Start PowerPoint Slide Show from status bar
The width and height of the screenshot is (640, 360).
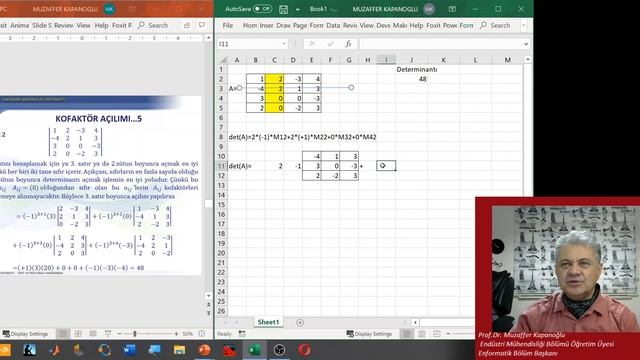pos(108,334)
